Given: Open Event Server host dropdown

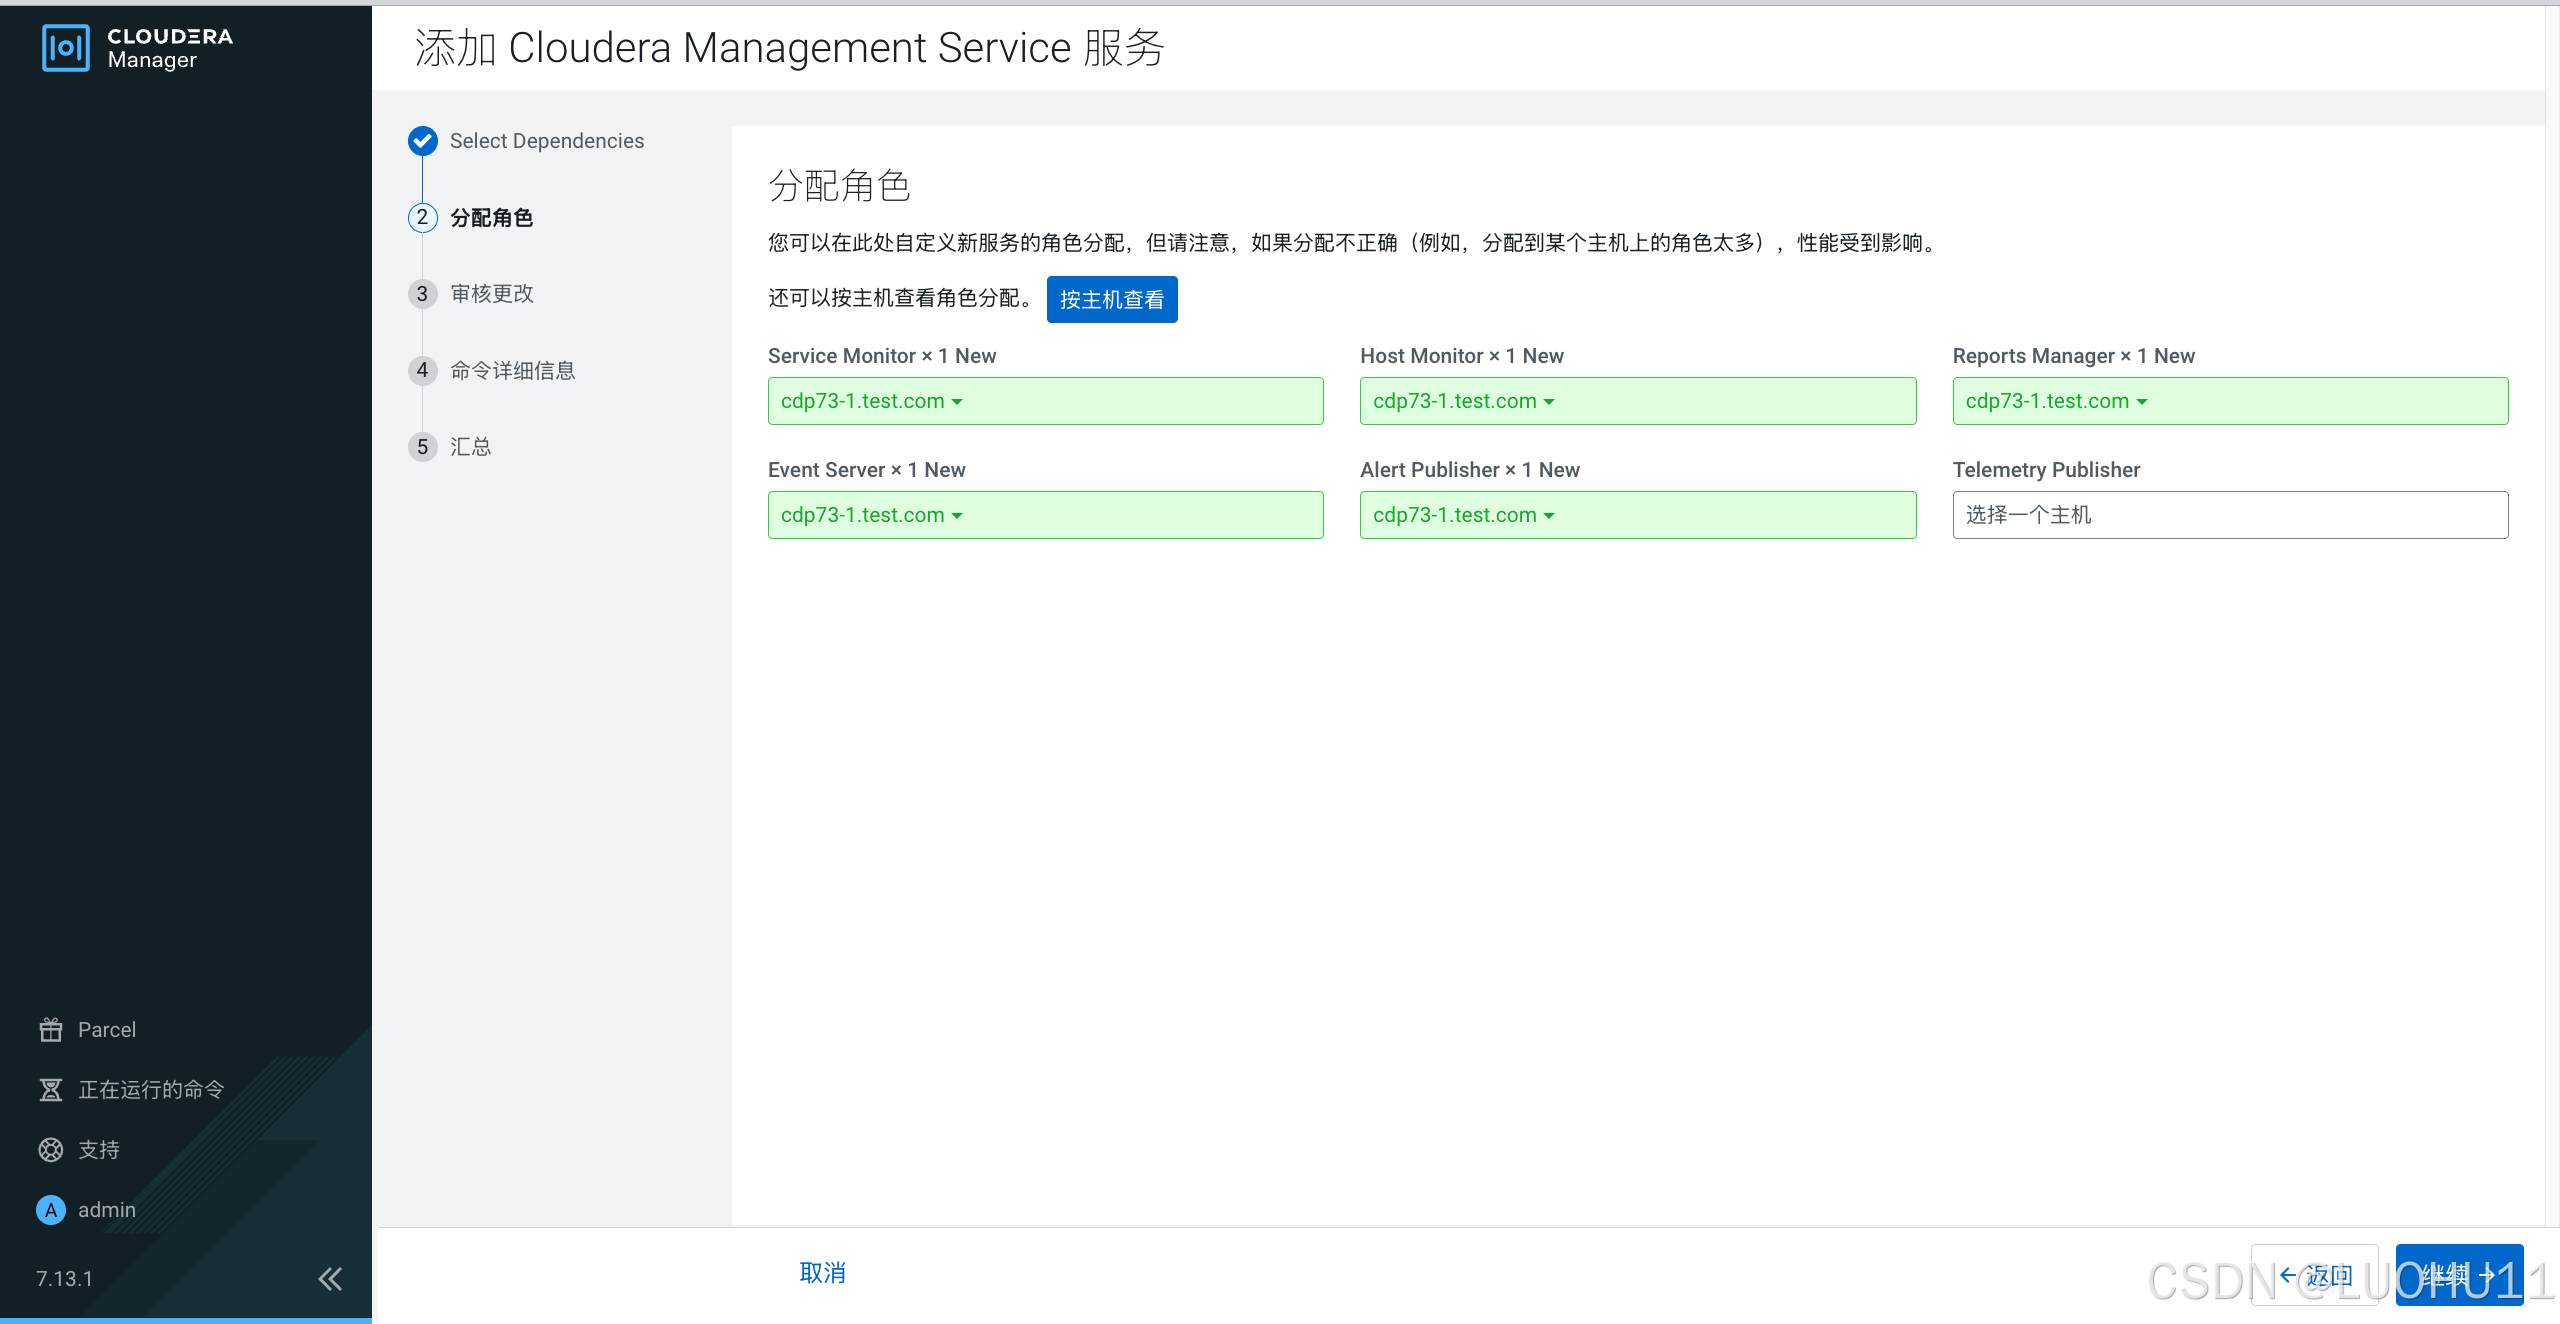Looking at the screenshot, I should [871, 516].
